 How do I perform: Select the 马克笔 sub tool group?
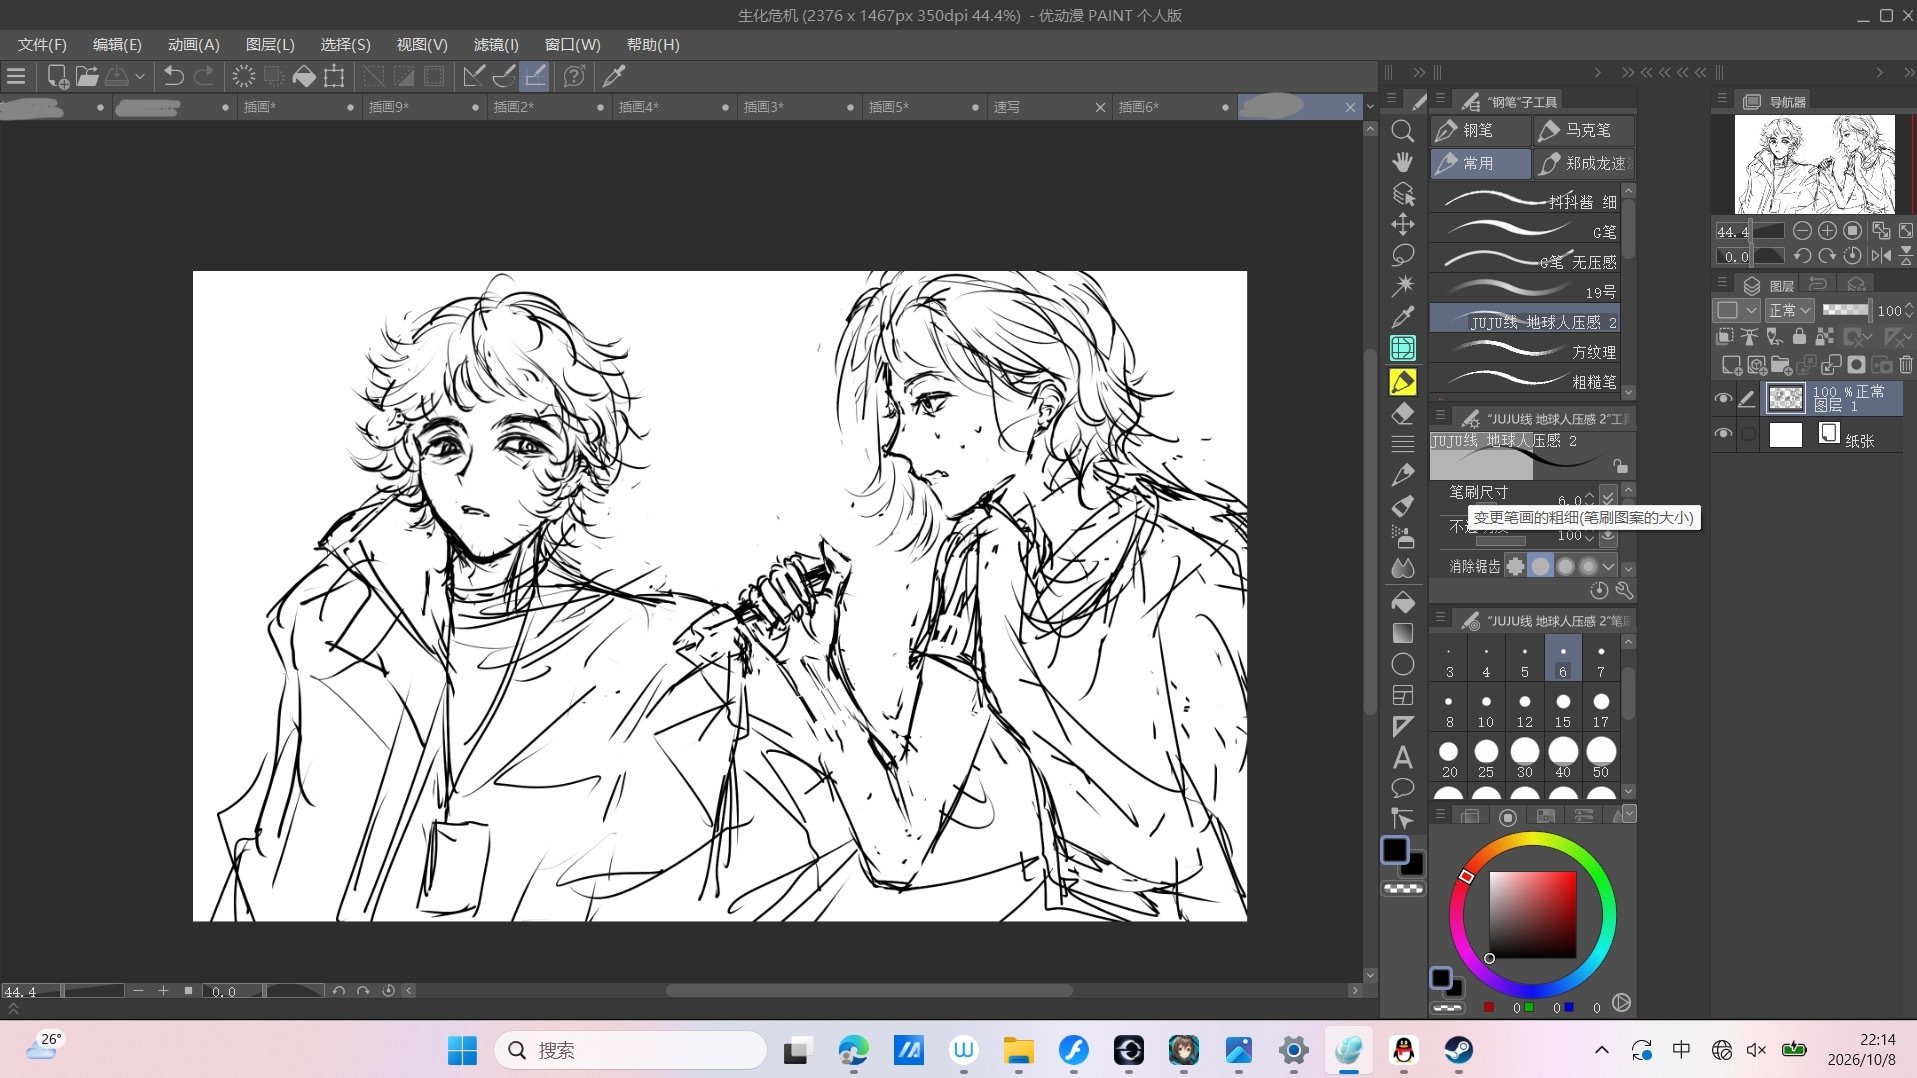[1585, 130]
